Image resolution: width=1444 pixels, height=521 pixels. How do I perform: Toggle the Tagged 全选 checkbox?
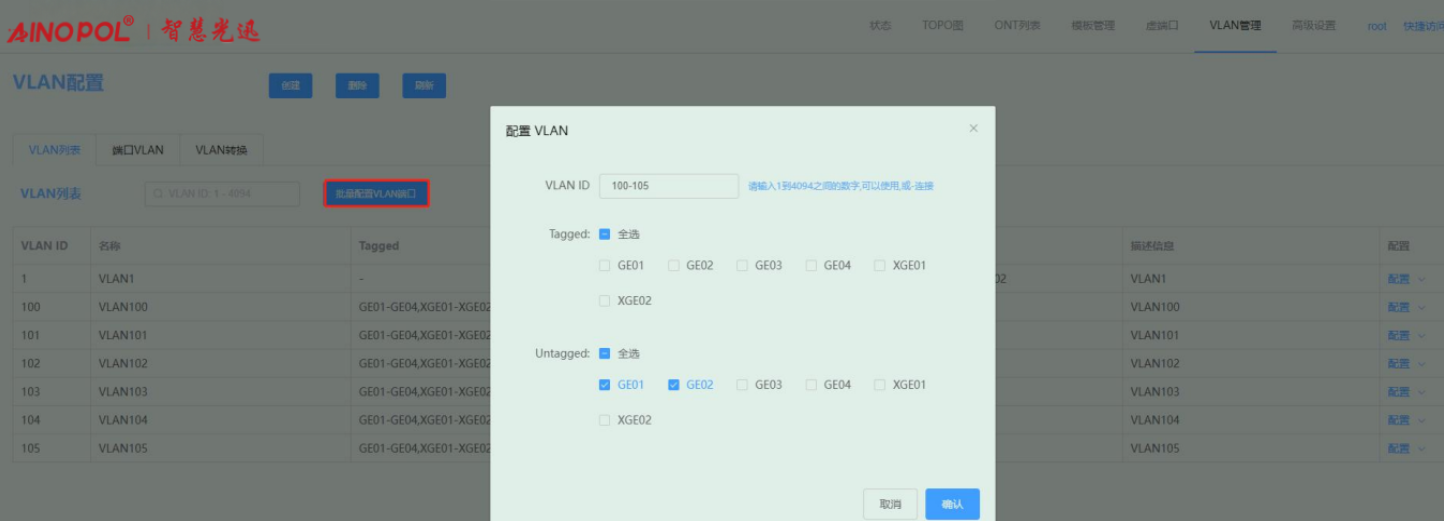click(x=604, y=235)
